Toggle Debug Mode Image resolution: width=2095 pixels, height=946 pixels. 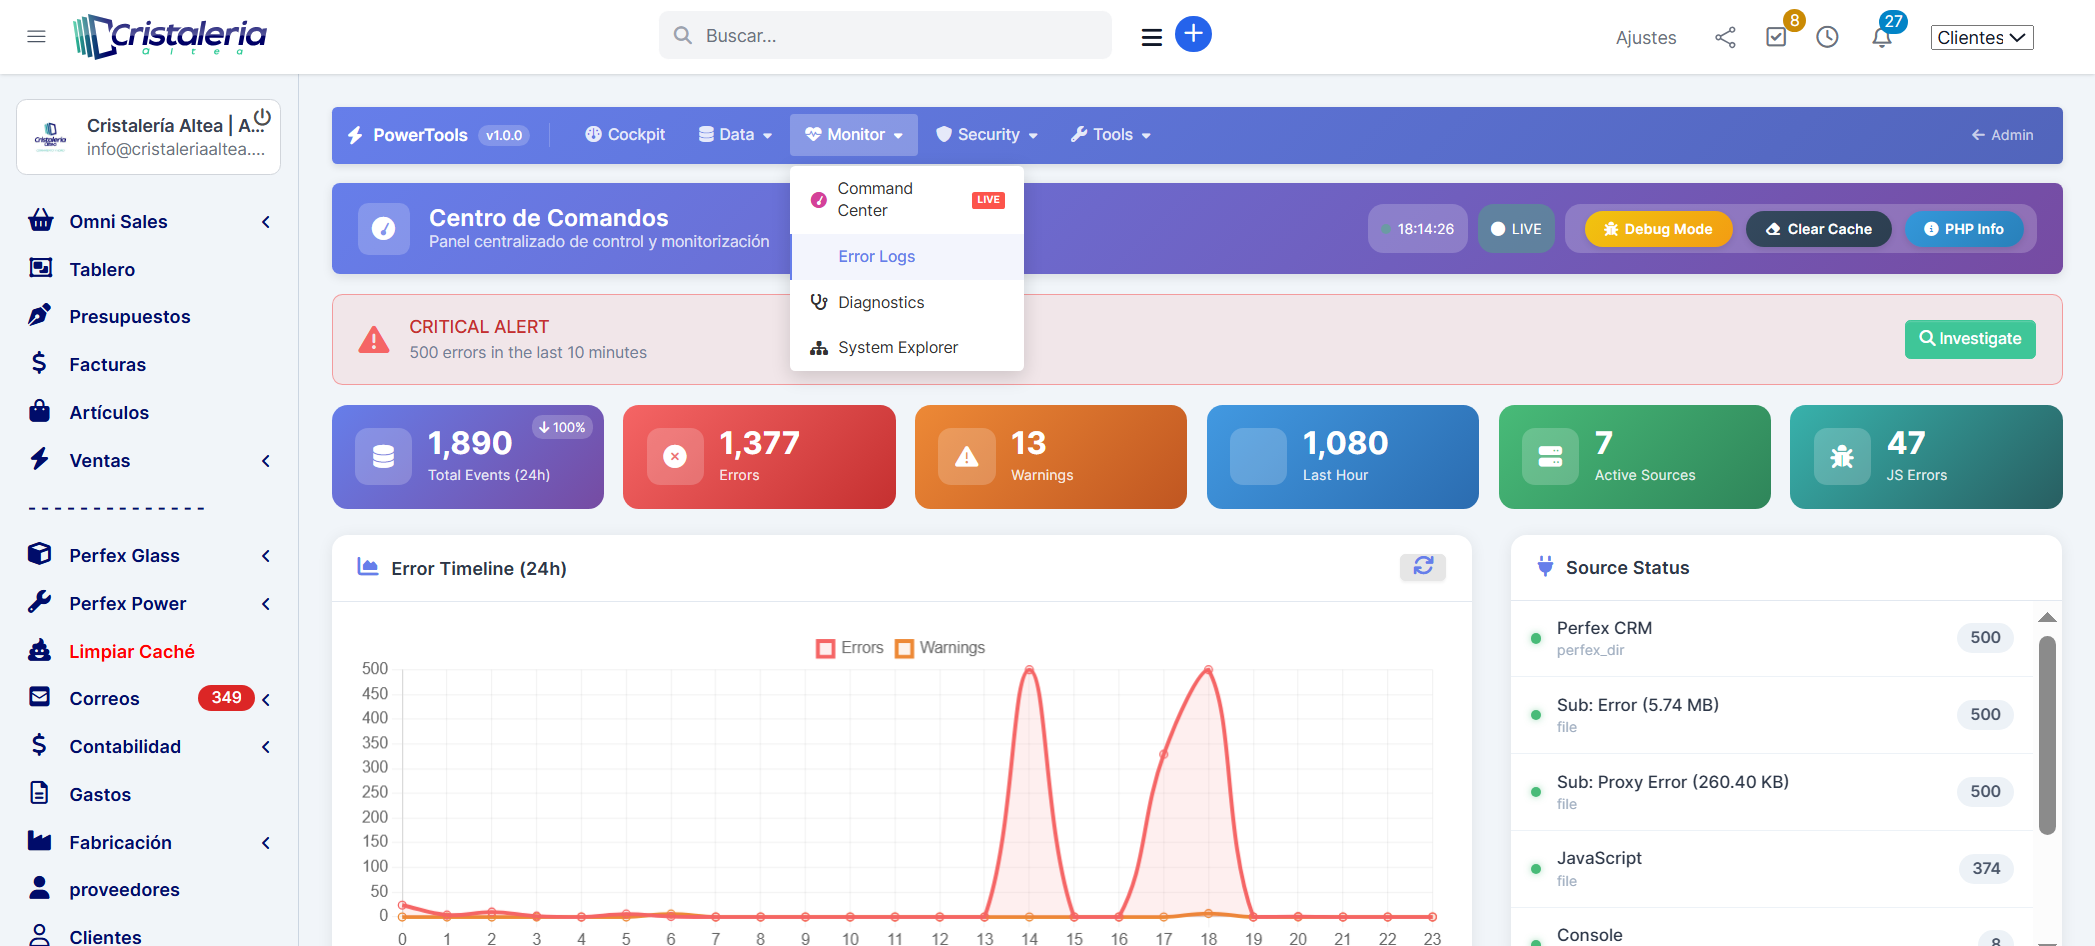click(x=1658, y=229)
